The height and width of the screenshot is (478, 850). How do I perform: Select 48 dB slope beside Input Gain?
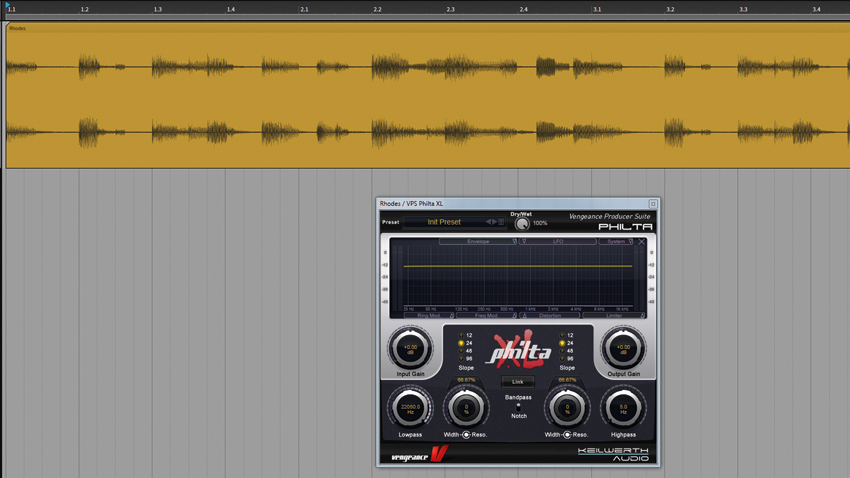pyautogui.click(x=461, y=351)
